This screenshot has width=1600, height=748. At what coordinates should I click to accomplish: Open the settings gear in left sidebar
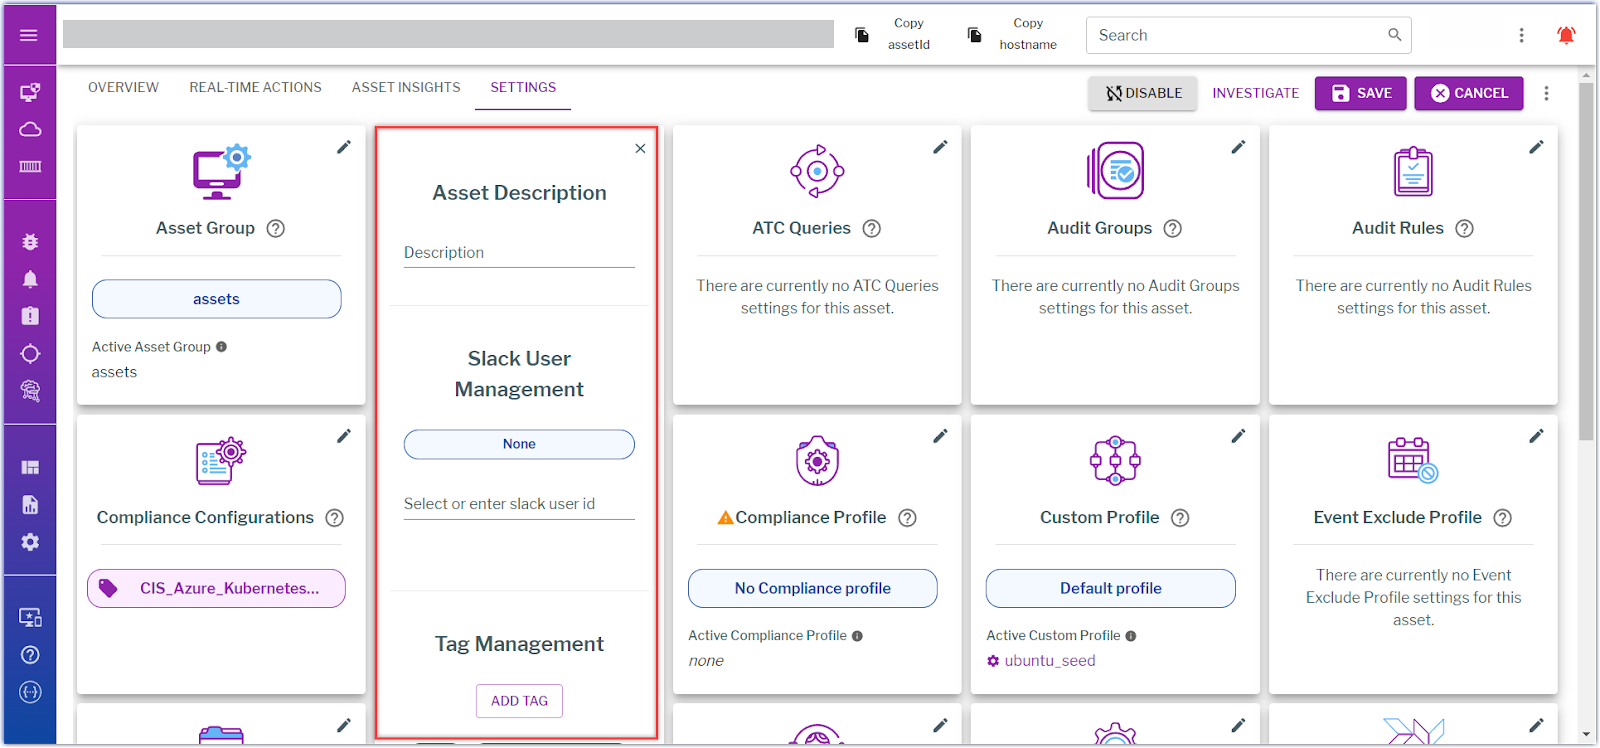click(x=30, y=542)
